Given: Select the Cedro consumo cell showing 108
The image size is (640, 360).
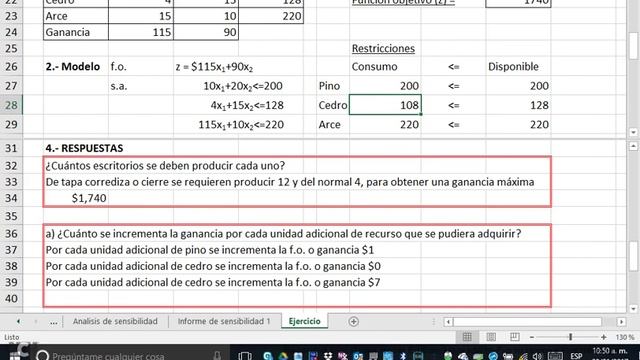Looking at the screenshot, I should 385,105.
